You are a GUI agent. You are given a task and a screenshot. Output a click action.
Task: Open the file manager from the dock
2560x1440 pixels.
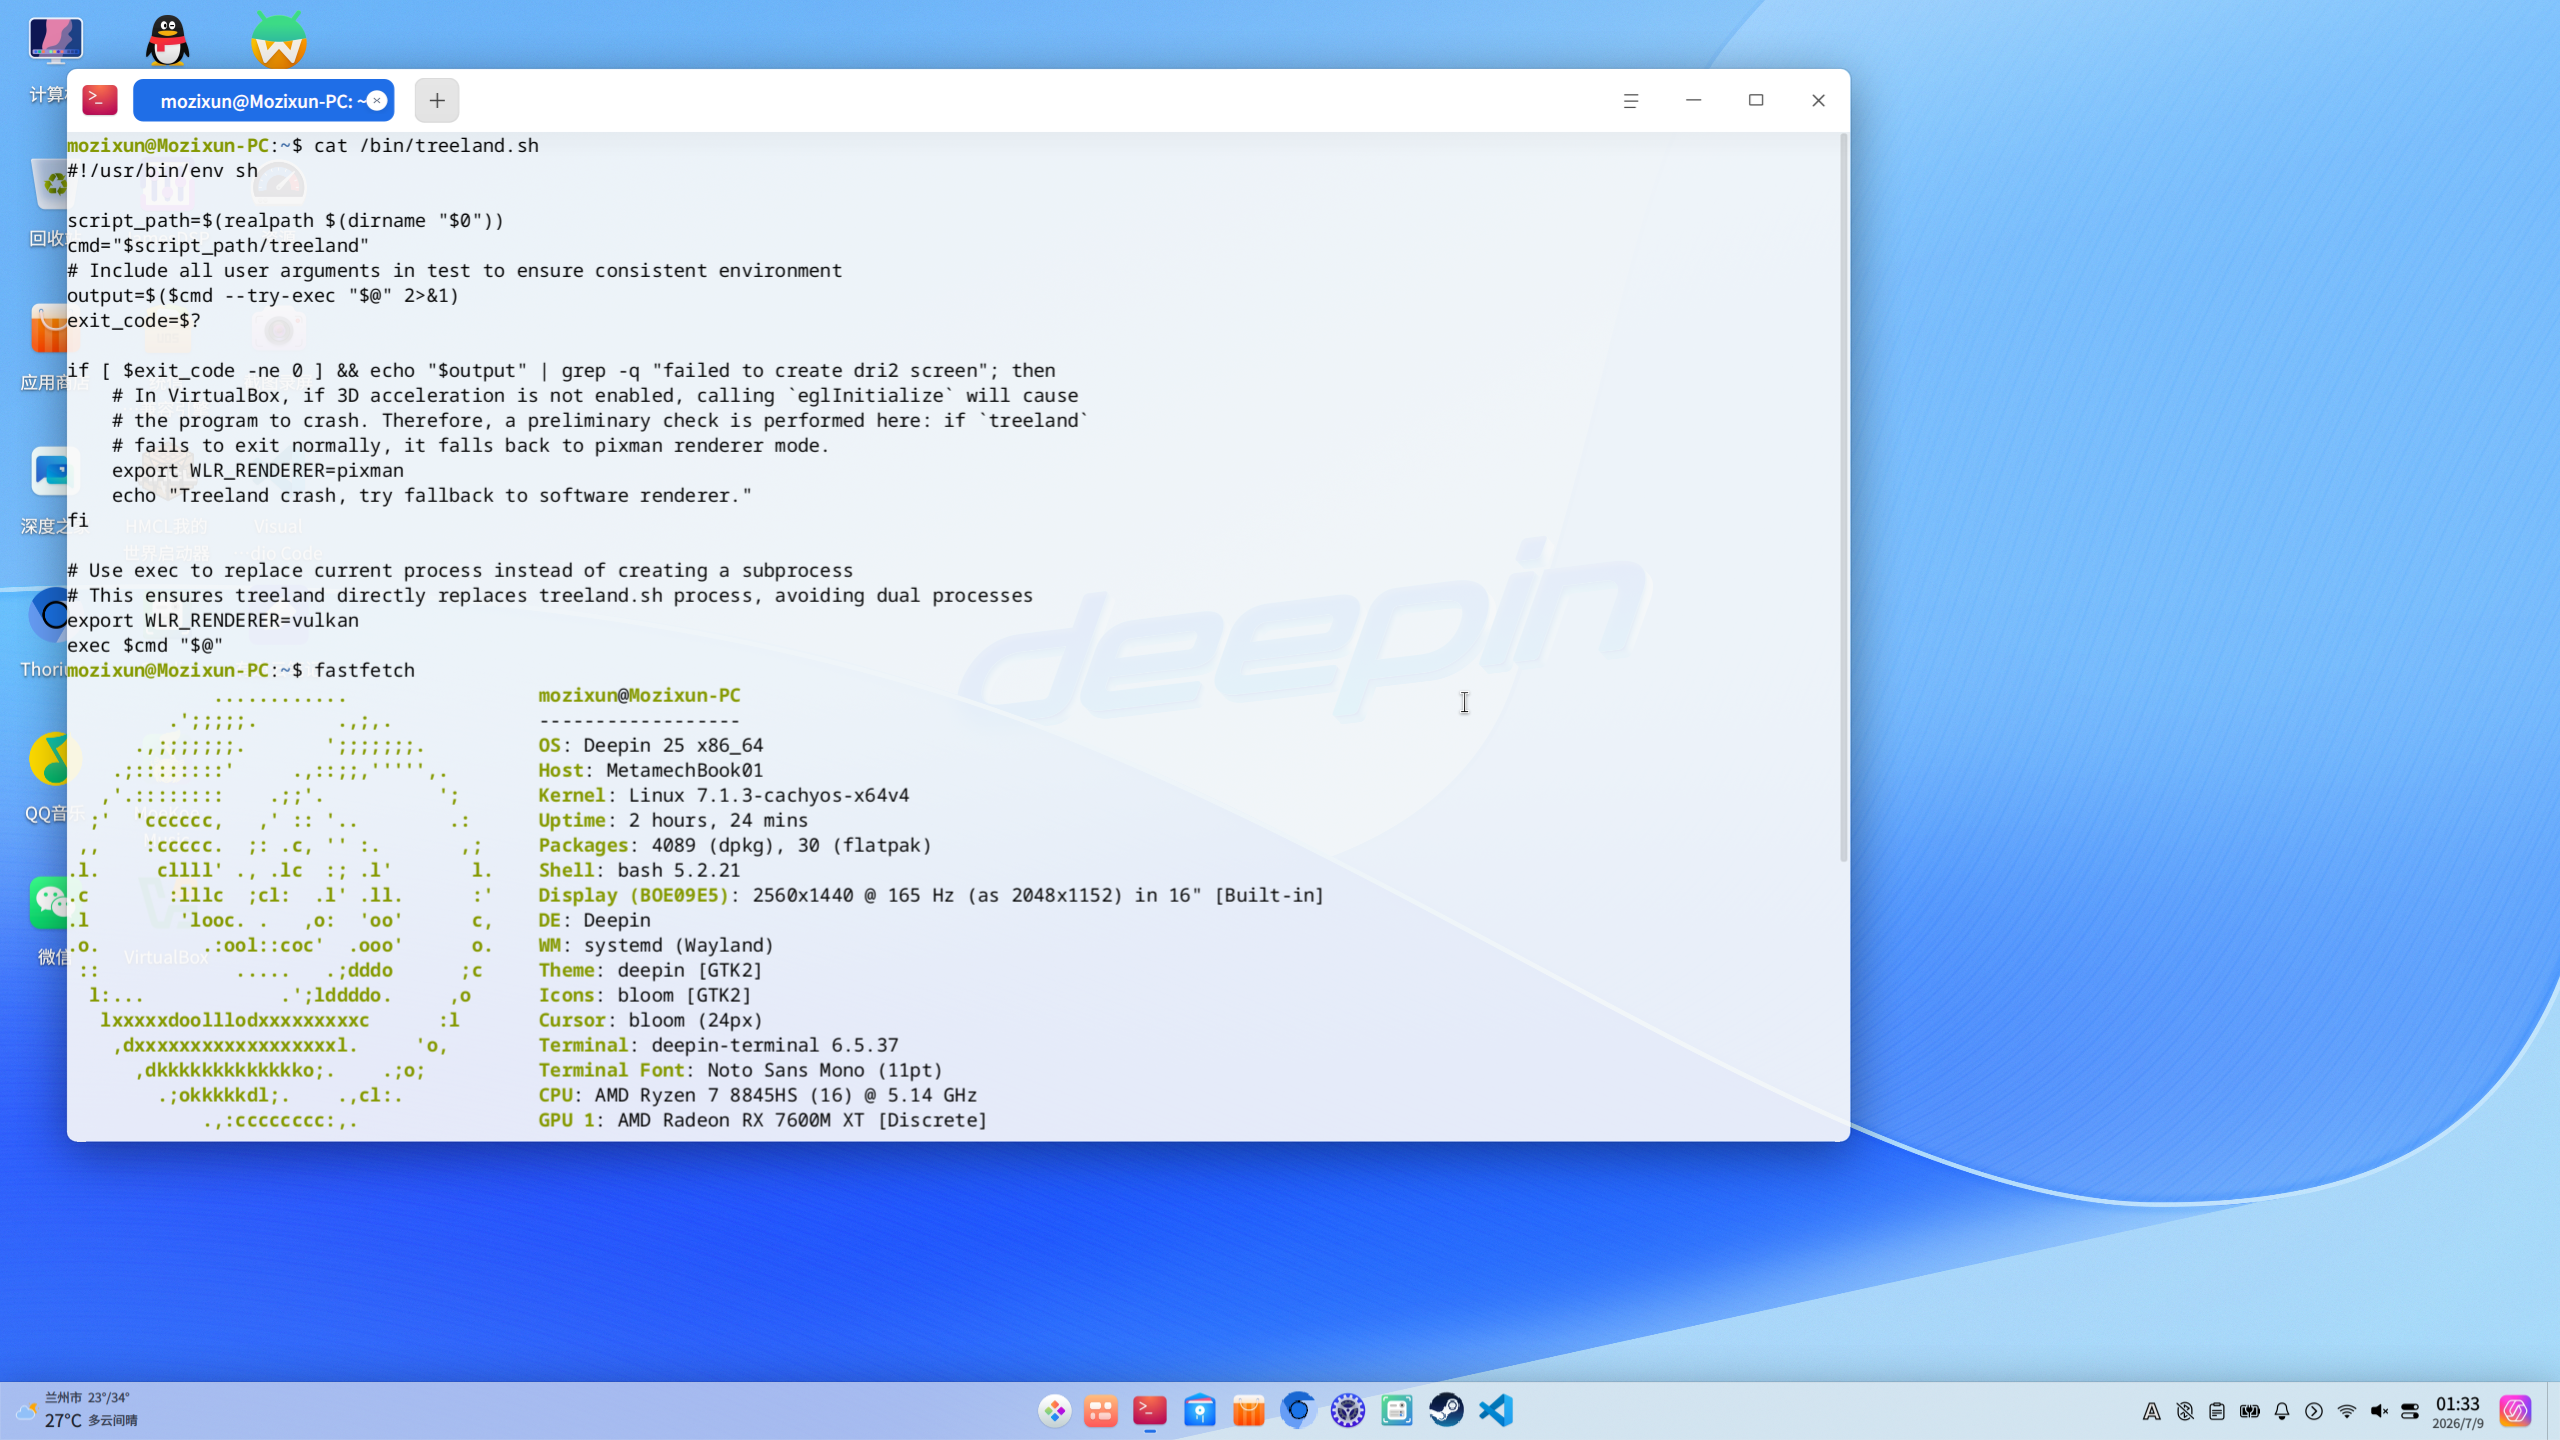pyautogui.click(x=1200, y=1411)
